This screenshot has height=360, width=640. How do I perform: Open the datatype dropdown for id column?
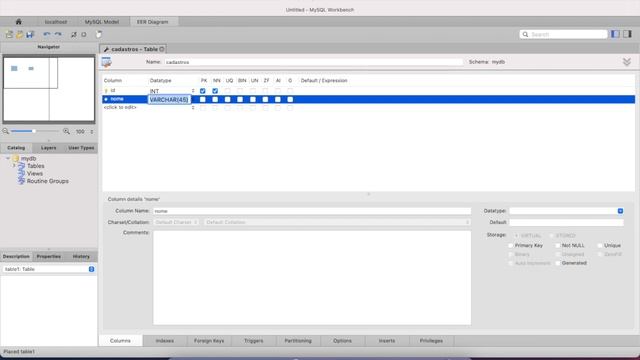click(x=193, y=91)
